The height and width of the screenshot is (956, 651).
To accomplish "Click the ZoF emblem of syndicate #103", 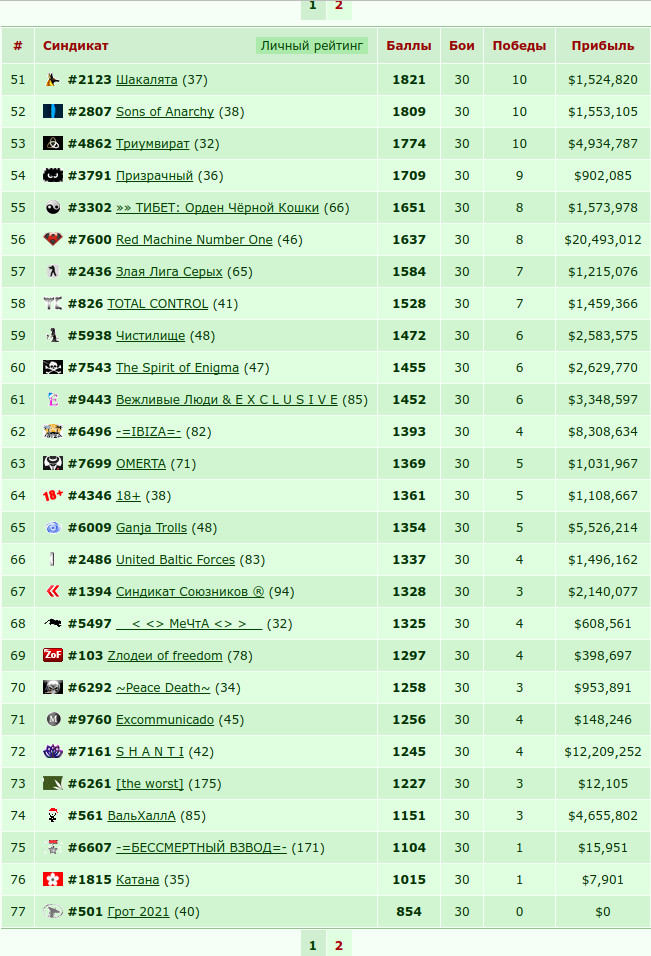I will pyautogui.click(x=53, y=655).
